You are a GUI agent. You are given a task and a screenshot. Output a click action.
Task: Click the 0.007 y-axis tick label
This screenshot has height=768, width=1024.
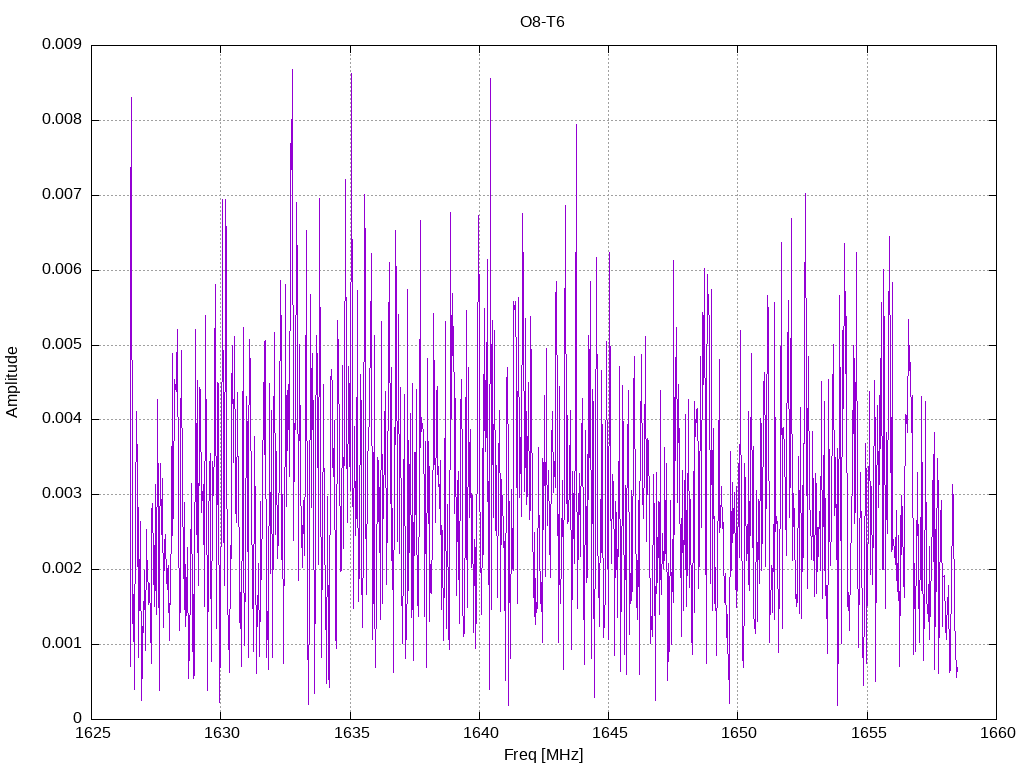(x=62, y=195)
